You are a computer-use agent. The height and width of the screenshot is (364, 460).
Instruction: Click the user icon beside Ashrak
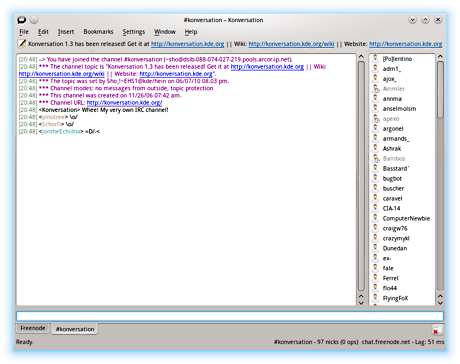coord(376,149)
